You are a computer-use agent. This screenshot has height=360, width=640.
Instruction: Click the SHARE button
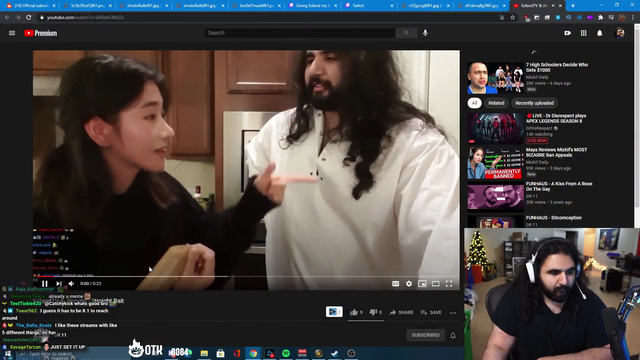(402, 312)
